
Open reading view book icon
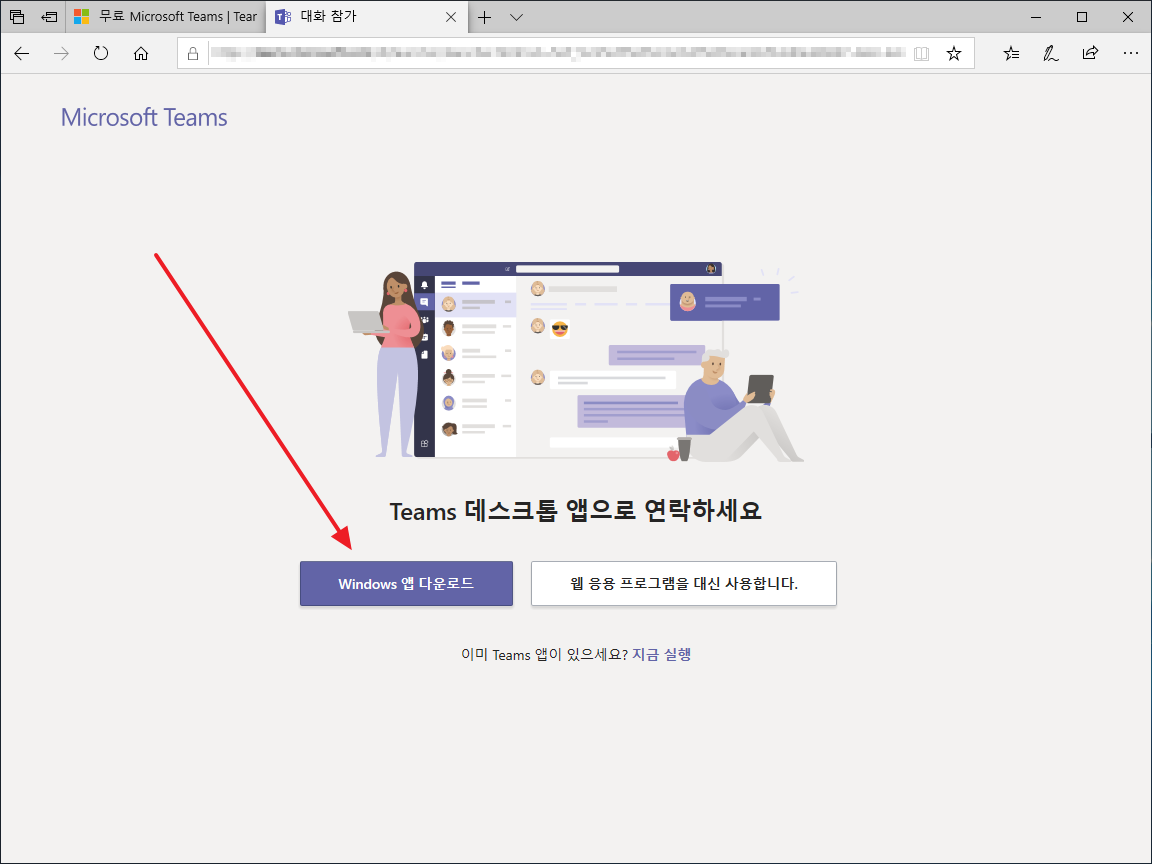point(921,54)
